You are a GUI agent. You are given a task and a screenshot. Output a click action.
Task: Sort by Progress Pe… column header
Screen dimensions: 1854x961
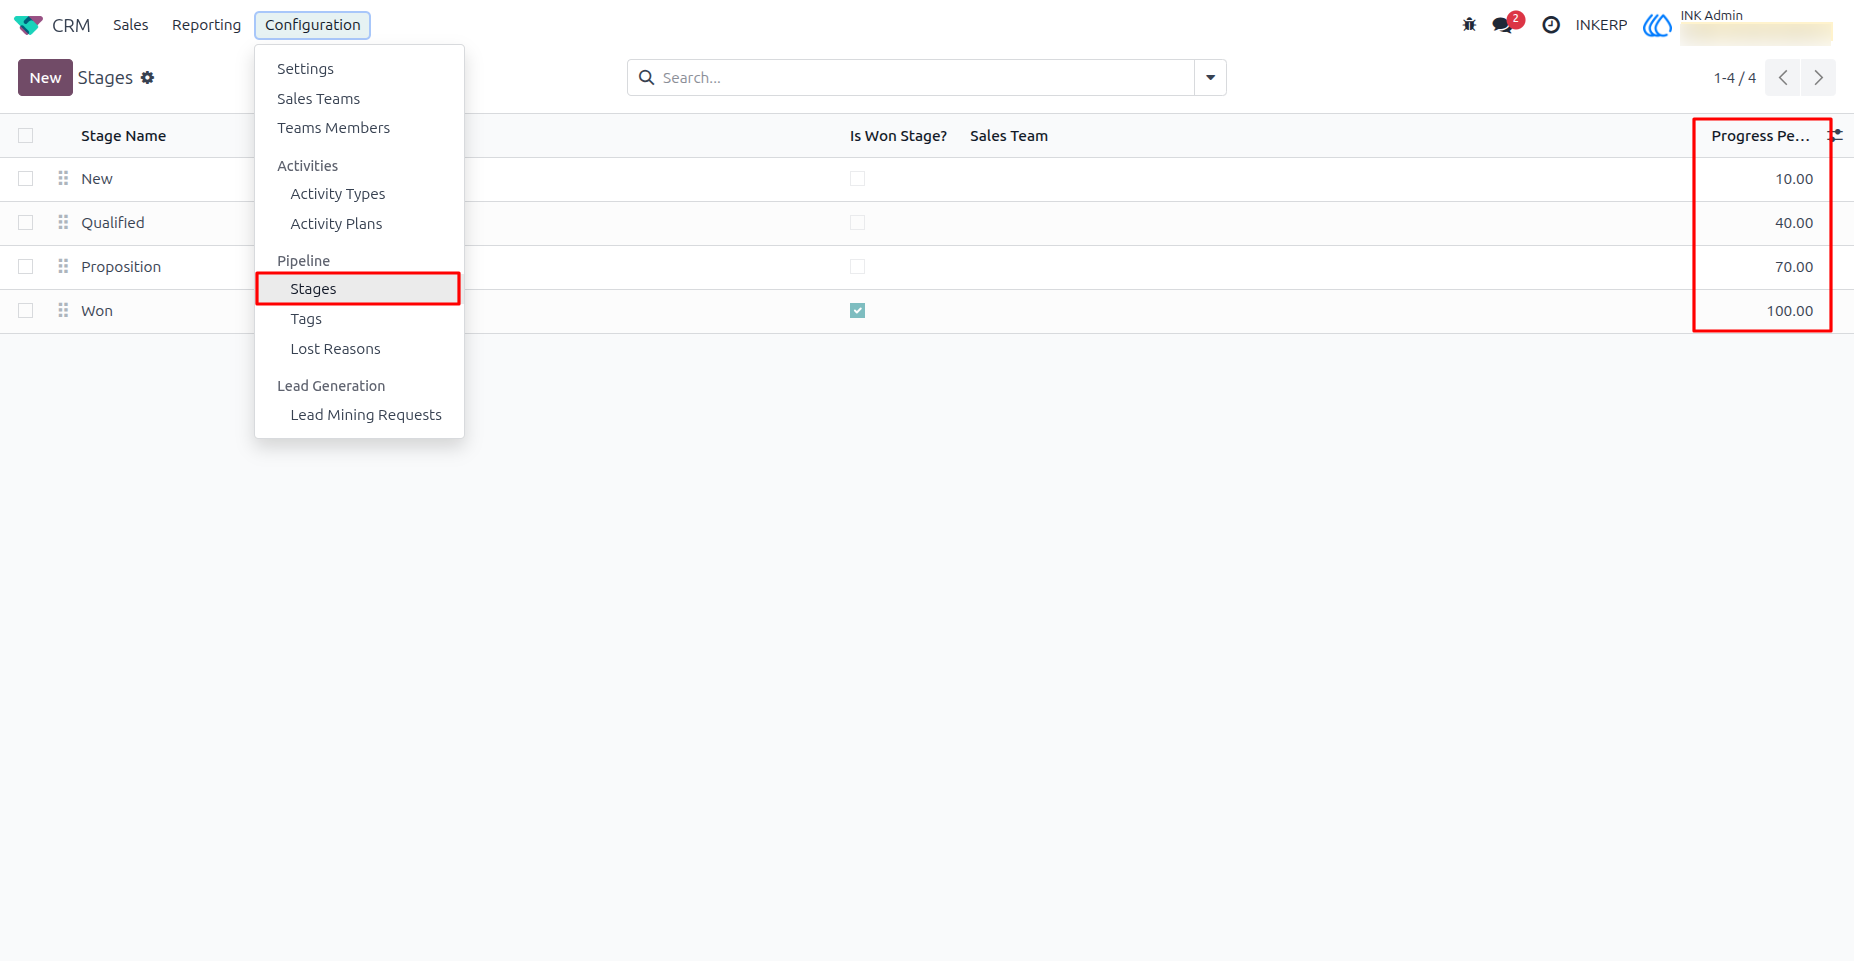[x=1760, y=136]
